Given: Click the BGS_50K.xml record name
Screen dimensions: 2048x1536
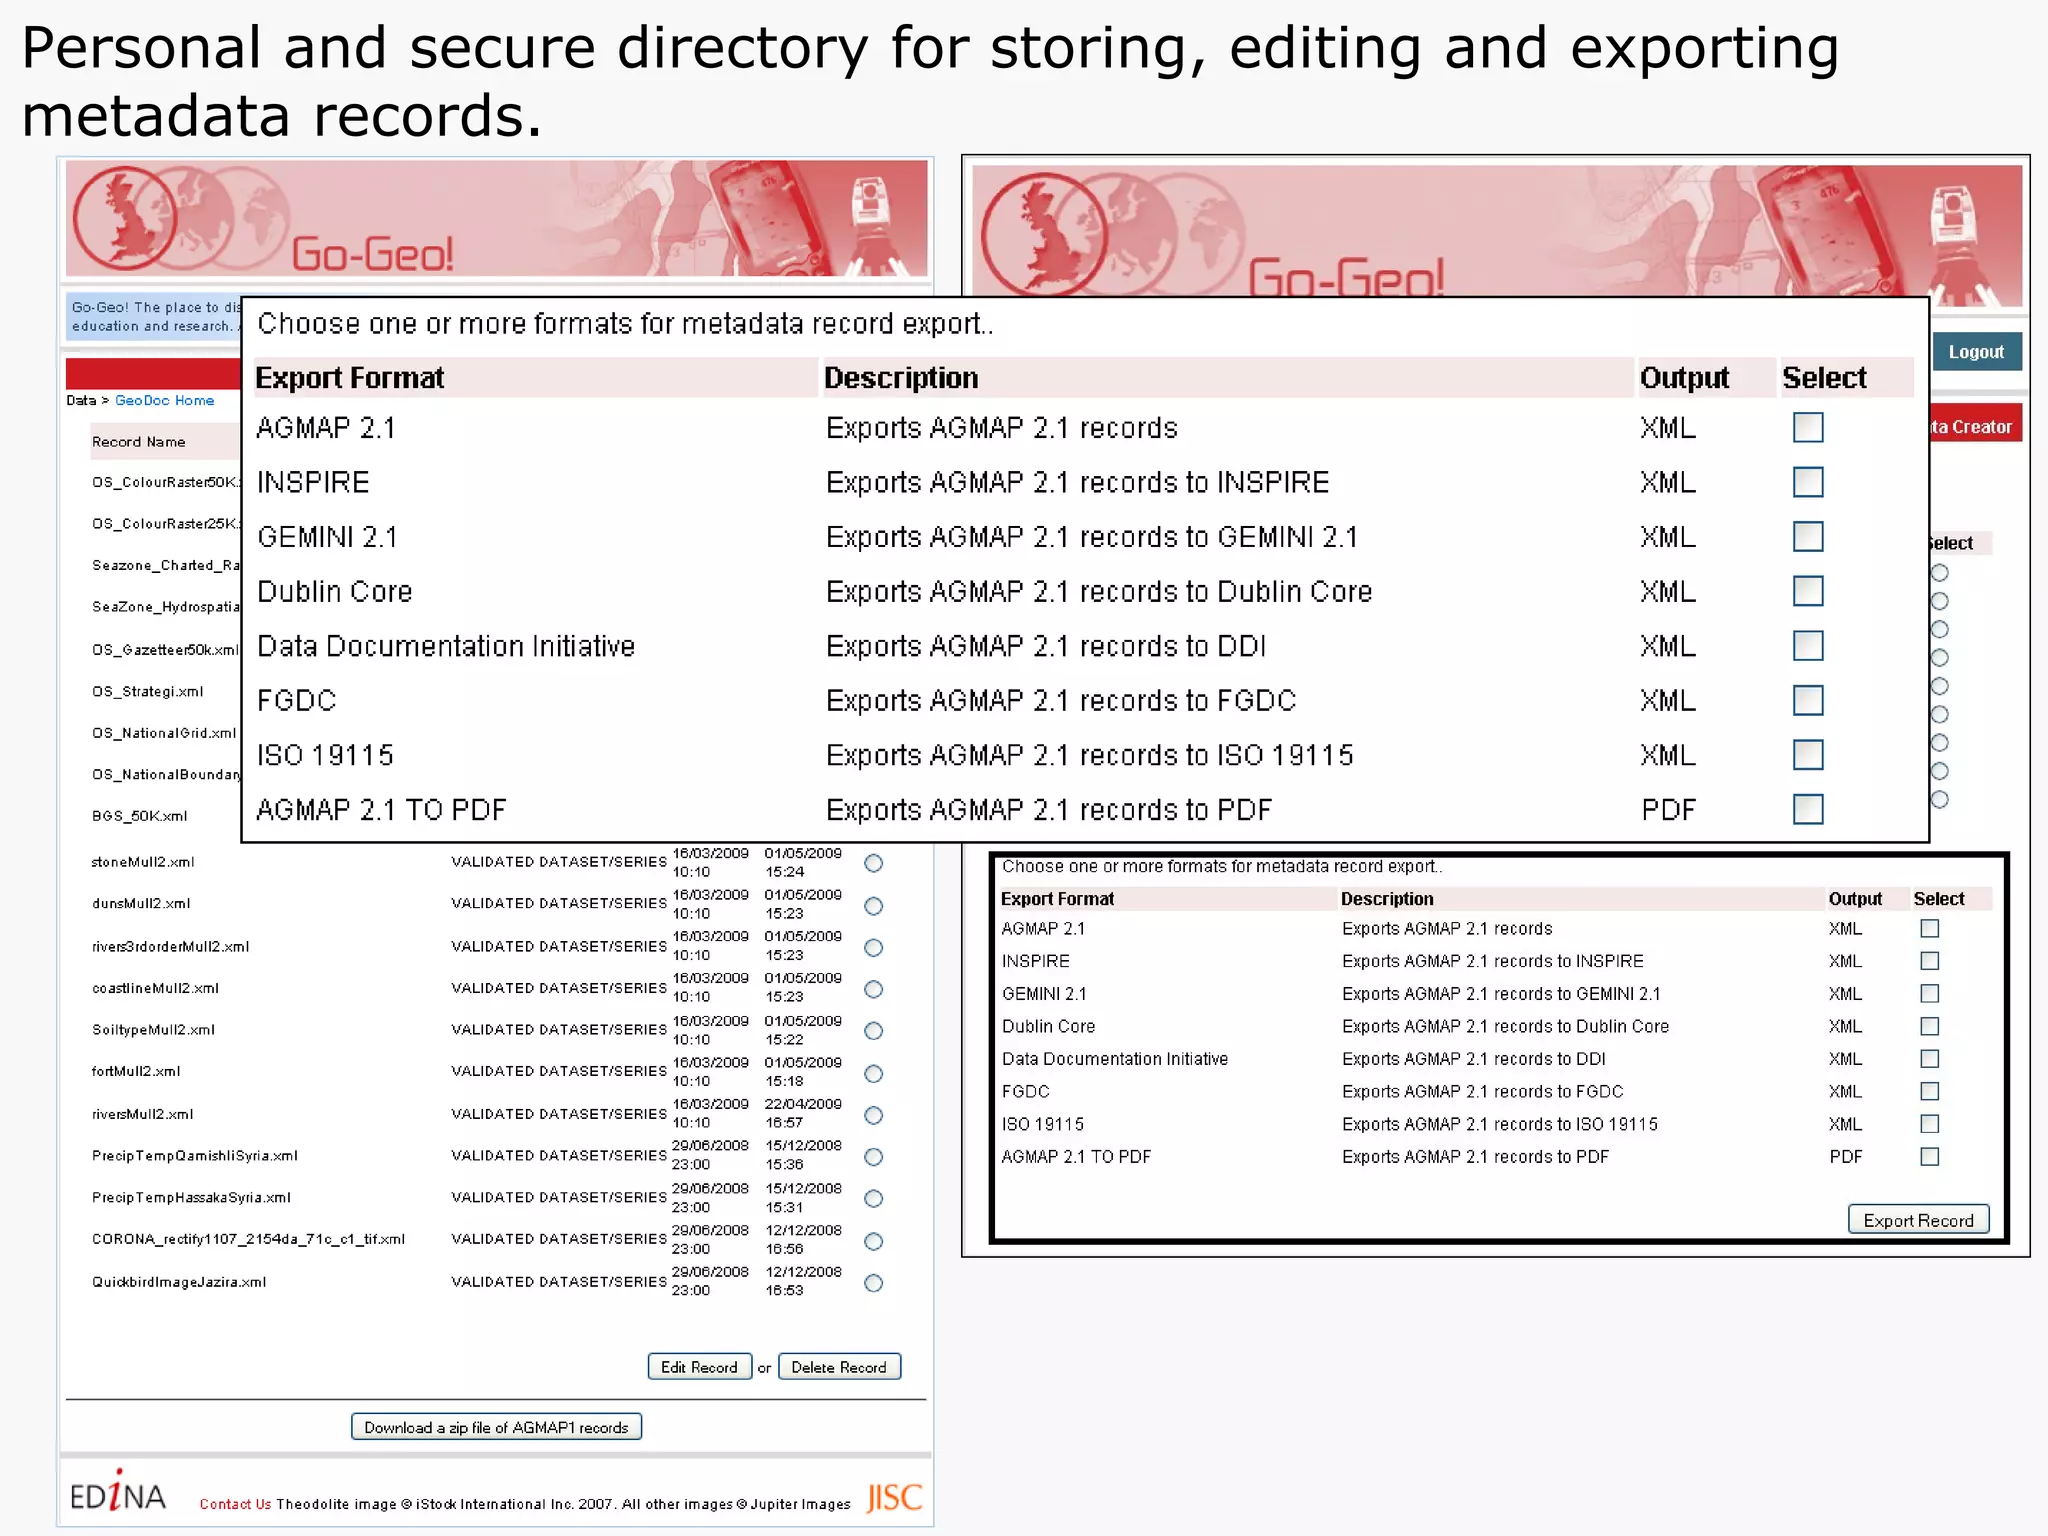Looking at the screenshot, I should pos(140,816).
